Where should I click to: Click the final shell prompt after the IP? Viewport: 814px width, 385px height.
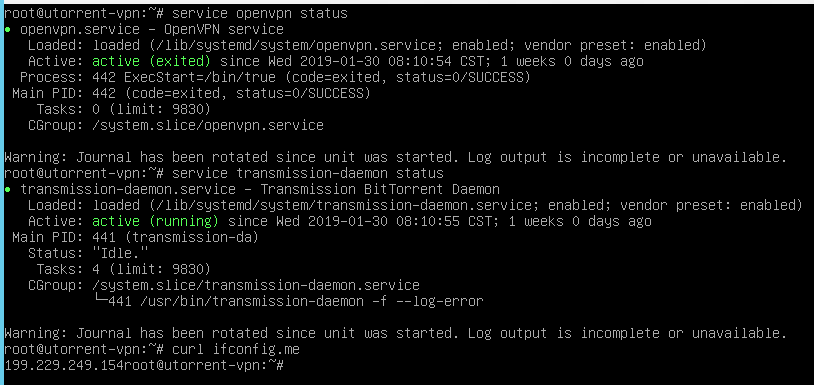tap(204, 365)
